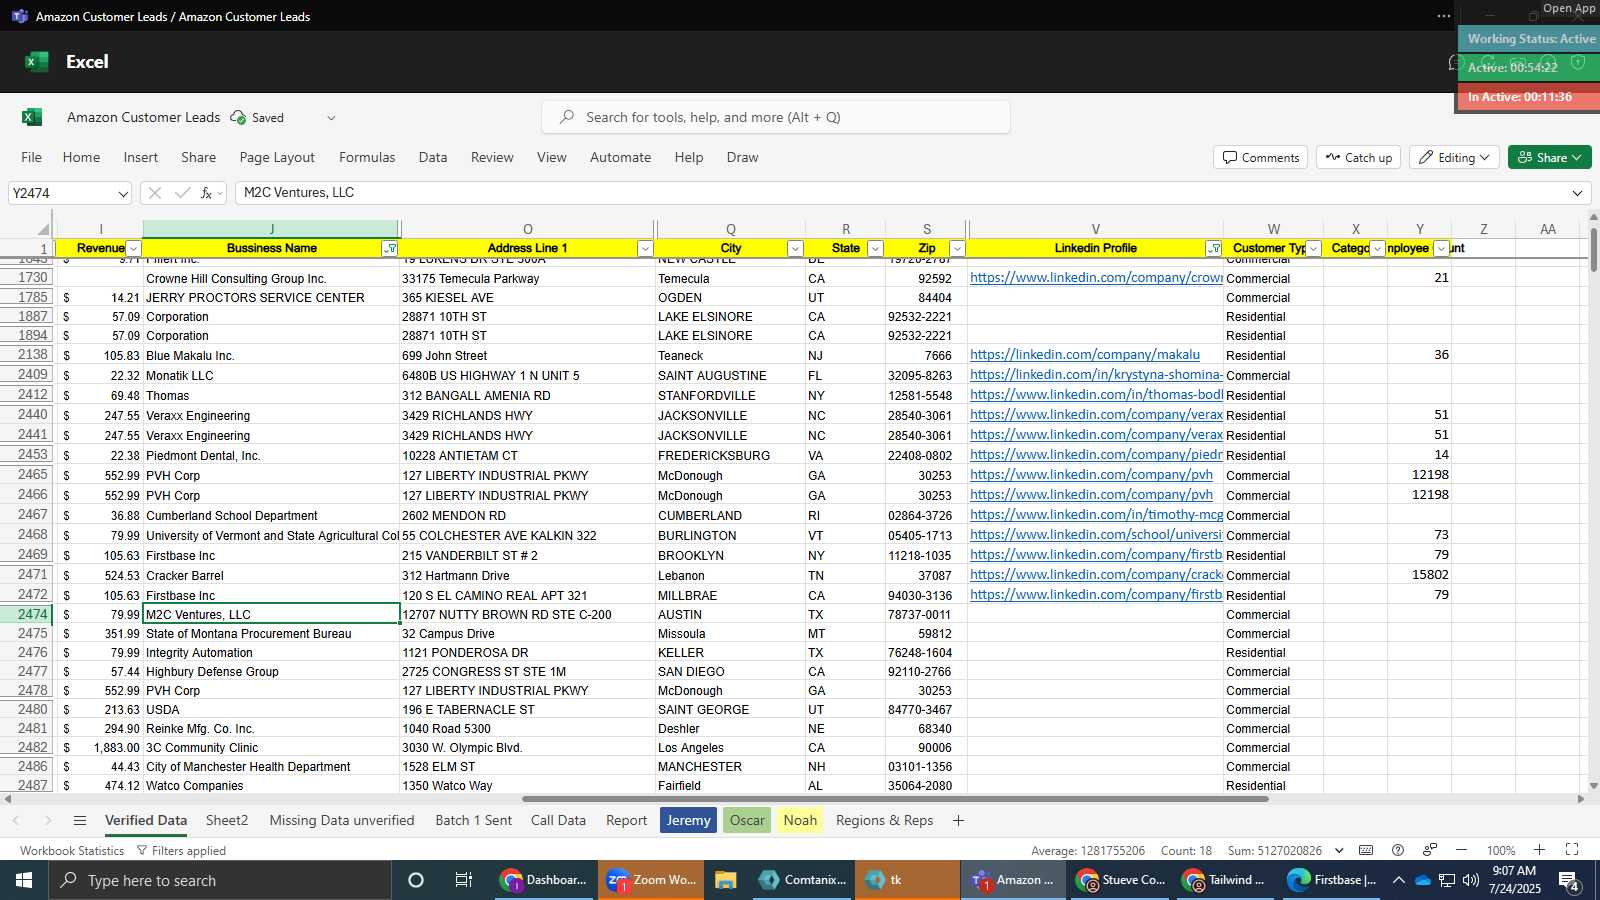The height and width of the screenshot is (900, 1600).
Task: Open the Name Box dropdown arrow
Action: (123, 193)
